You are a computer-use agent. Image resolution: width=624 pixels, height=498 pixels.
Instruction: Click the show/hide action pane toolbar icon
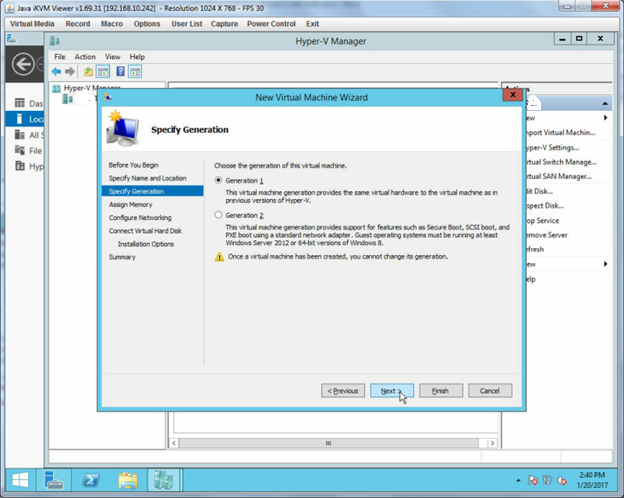click(x=135, y=72)
